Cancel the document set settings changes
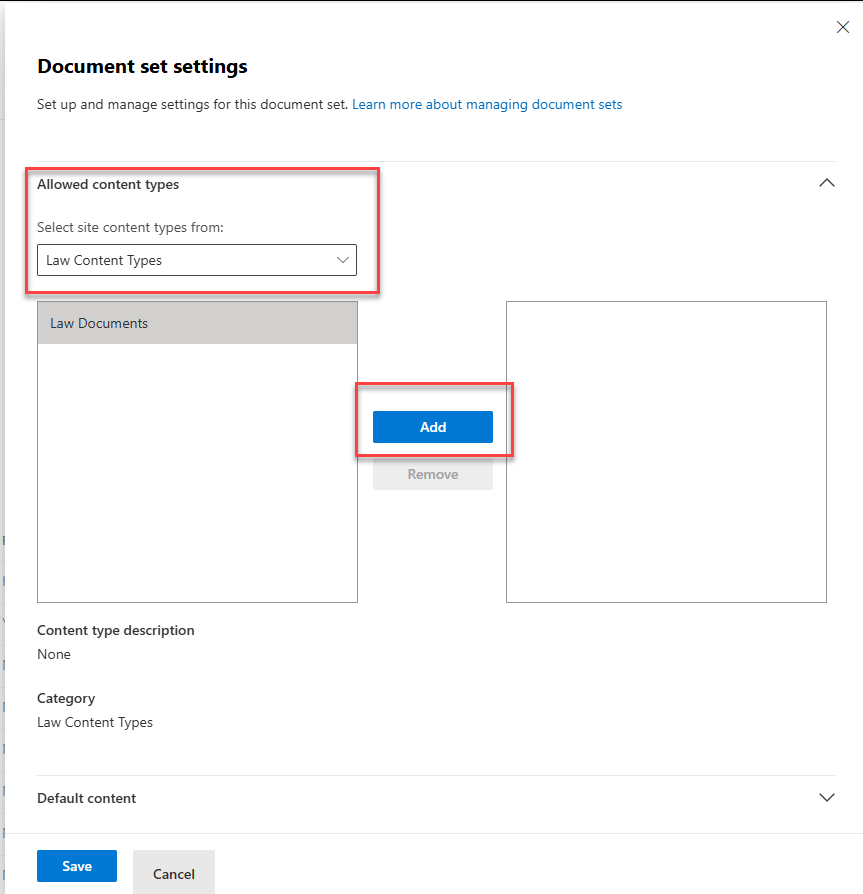The height and width of the screenshot is (894, 863). [173, 872]
